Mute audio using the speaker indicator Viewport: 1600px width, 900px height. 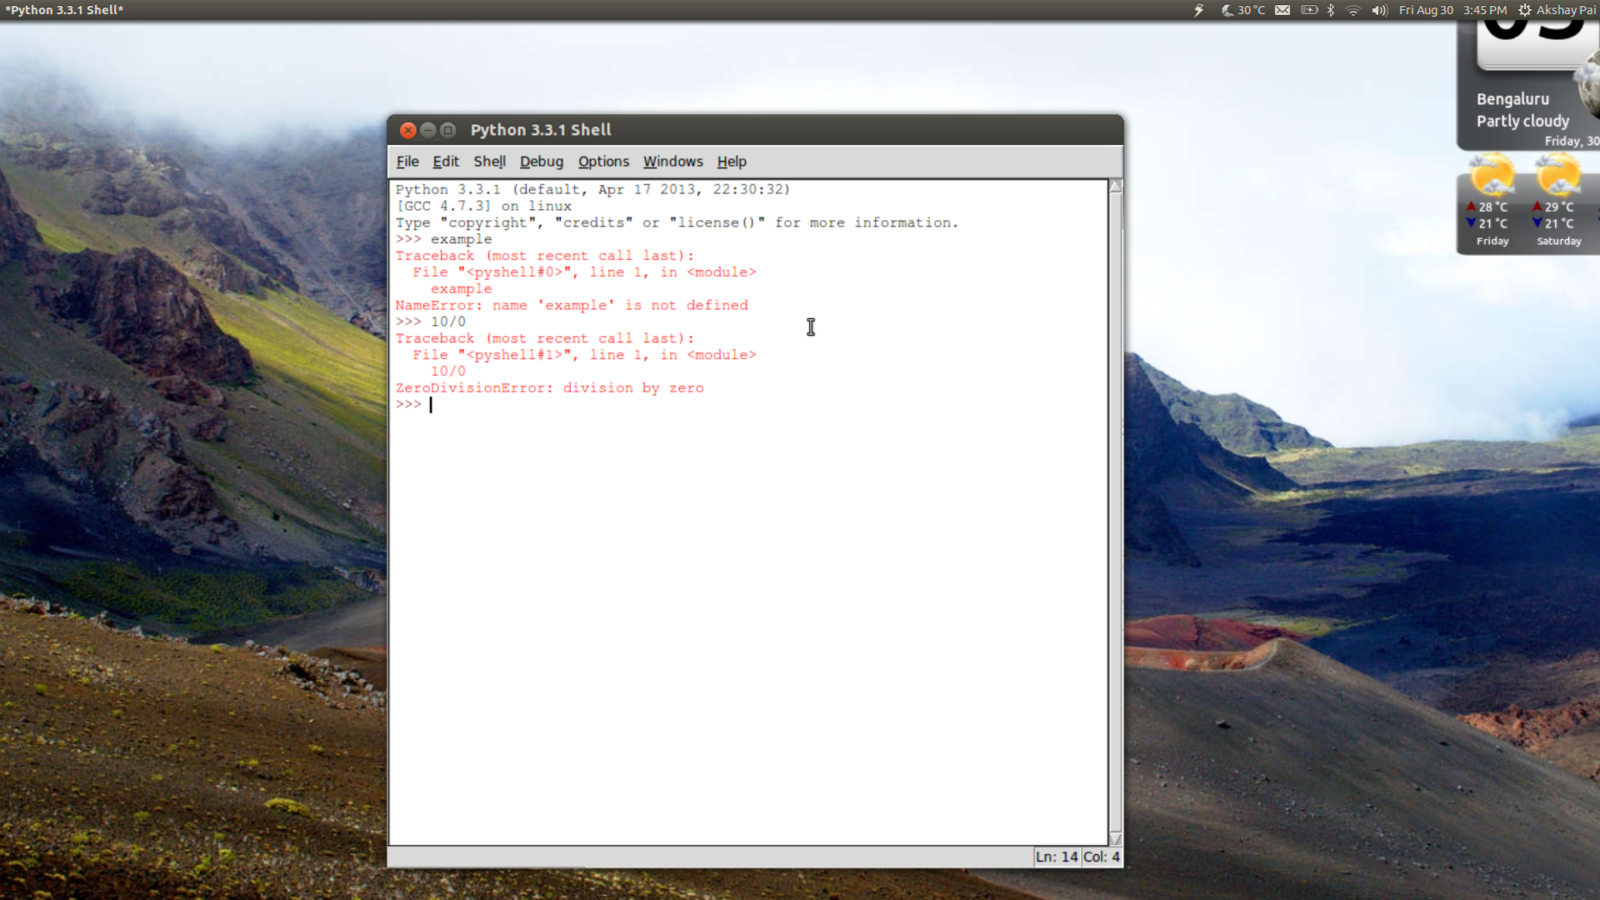pyautogui.click(x=1379, y=9)
